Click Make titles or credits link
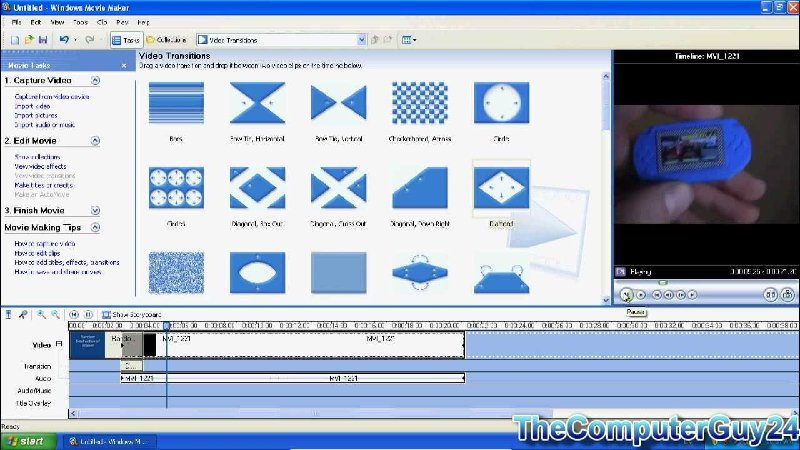This screenshot has height=450, width=800. [43, 185]
